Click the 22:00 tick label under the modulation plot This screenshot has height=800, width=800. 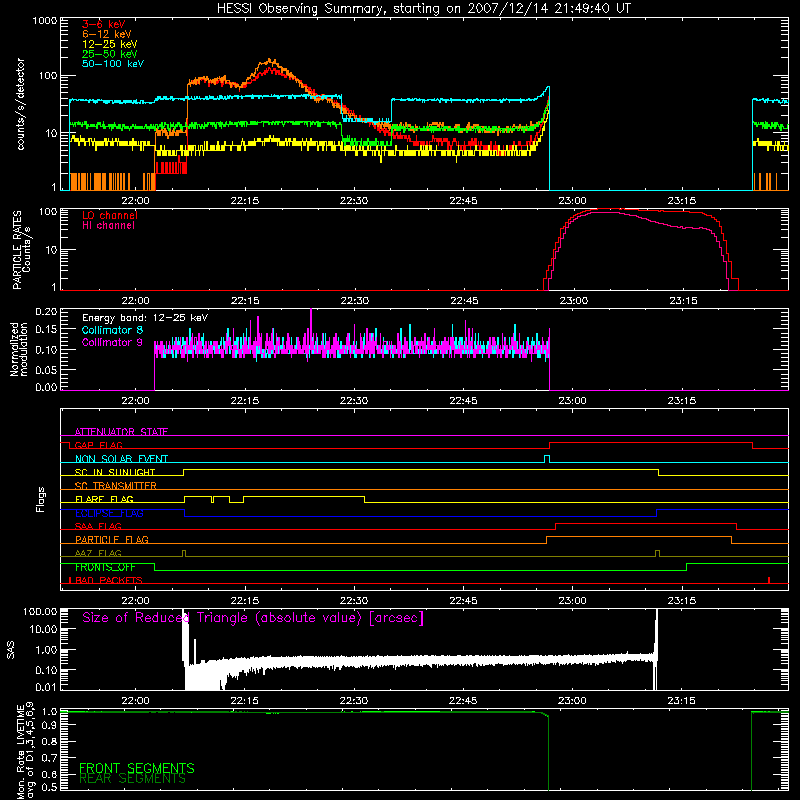[x=135, y=401]
